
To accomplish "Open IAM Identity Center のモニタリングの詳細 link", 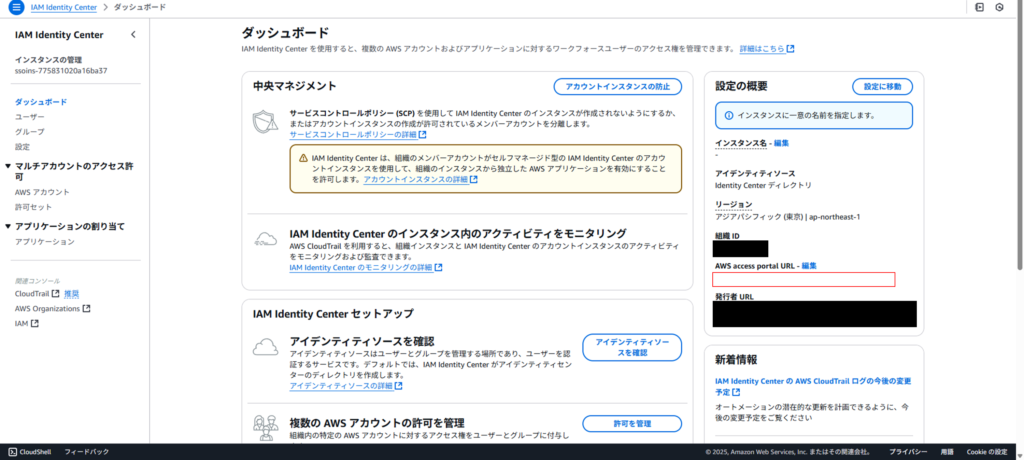I will 366,267.
